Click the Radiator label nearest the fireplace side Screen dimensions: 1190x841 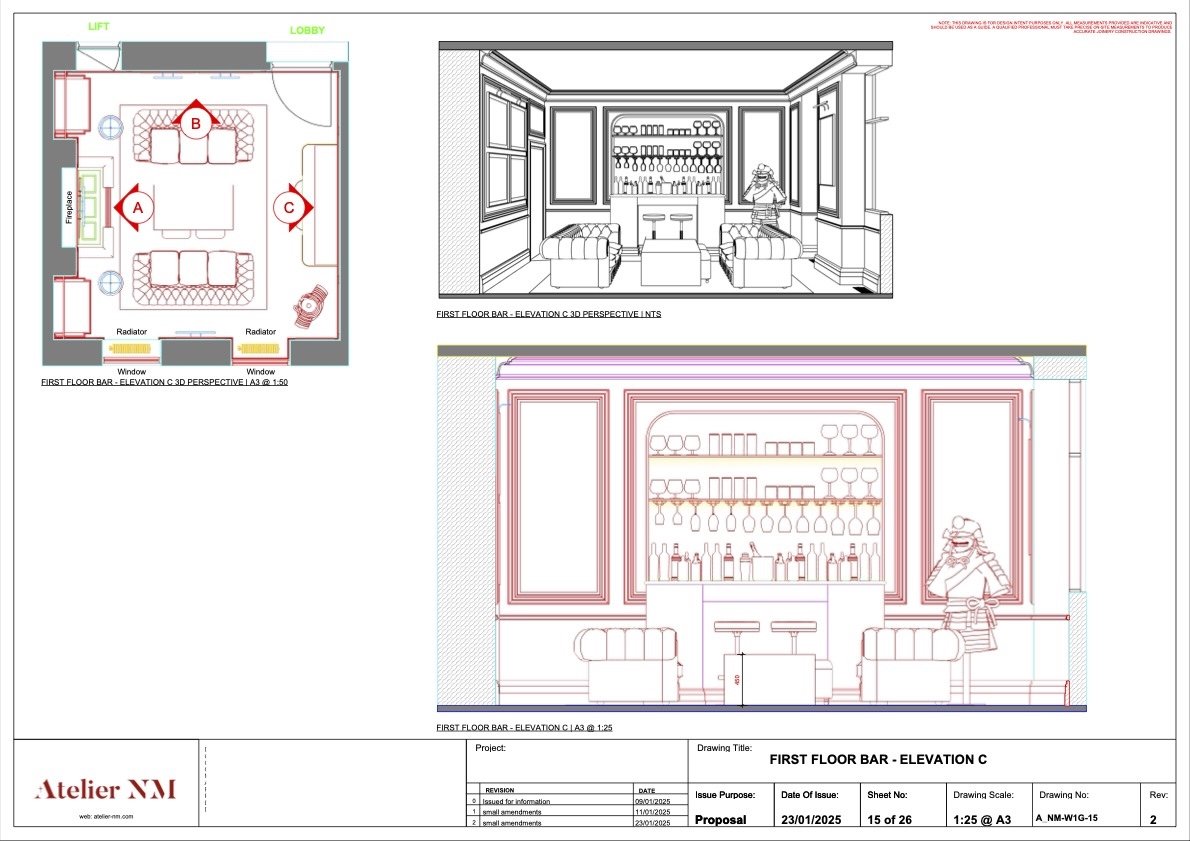(131, 332)
